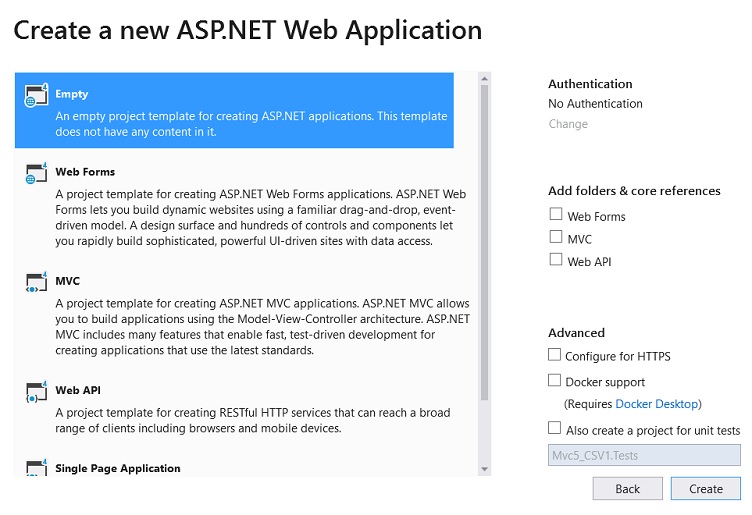Click the MVC template description paragraph

click(262, 327)
